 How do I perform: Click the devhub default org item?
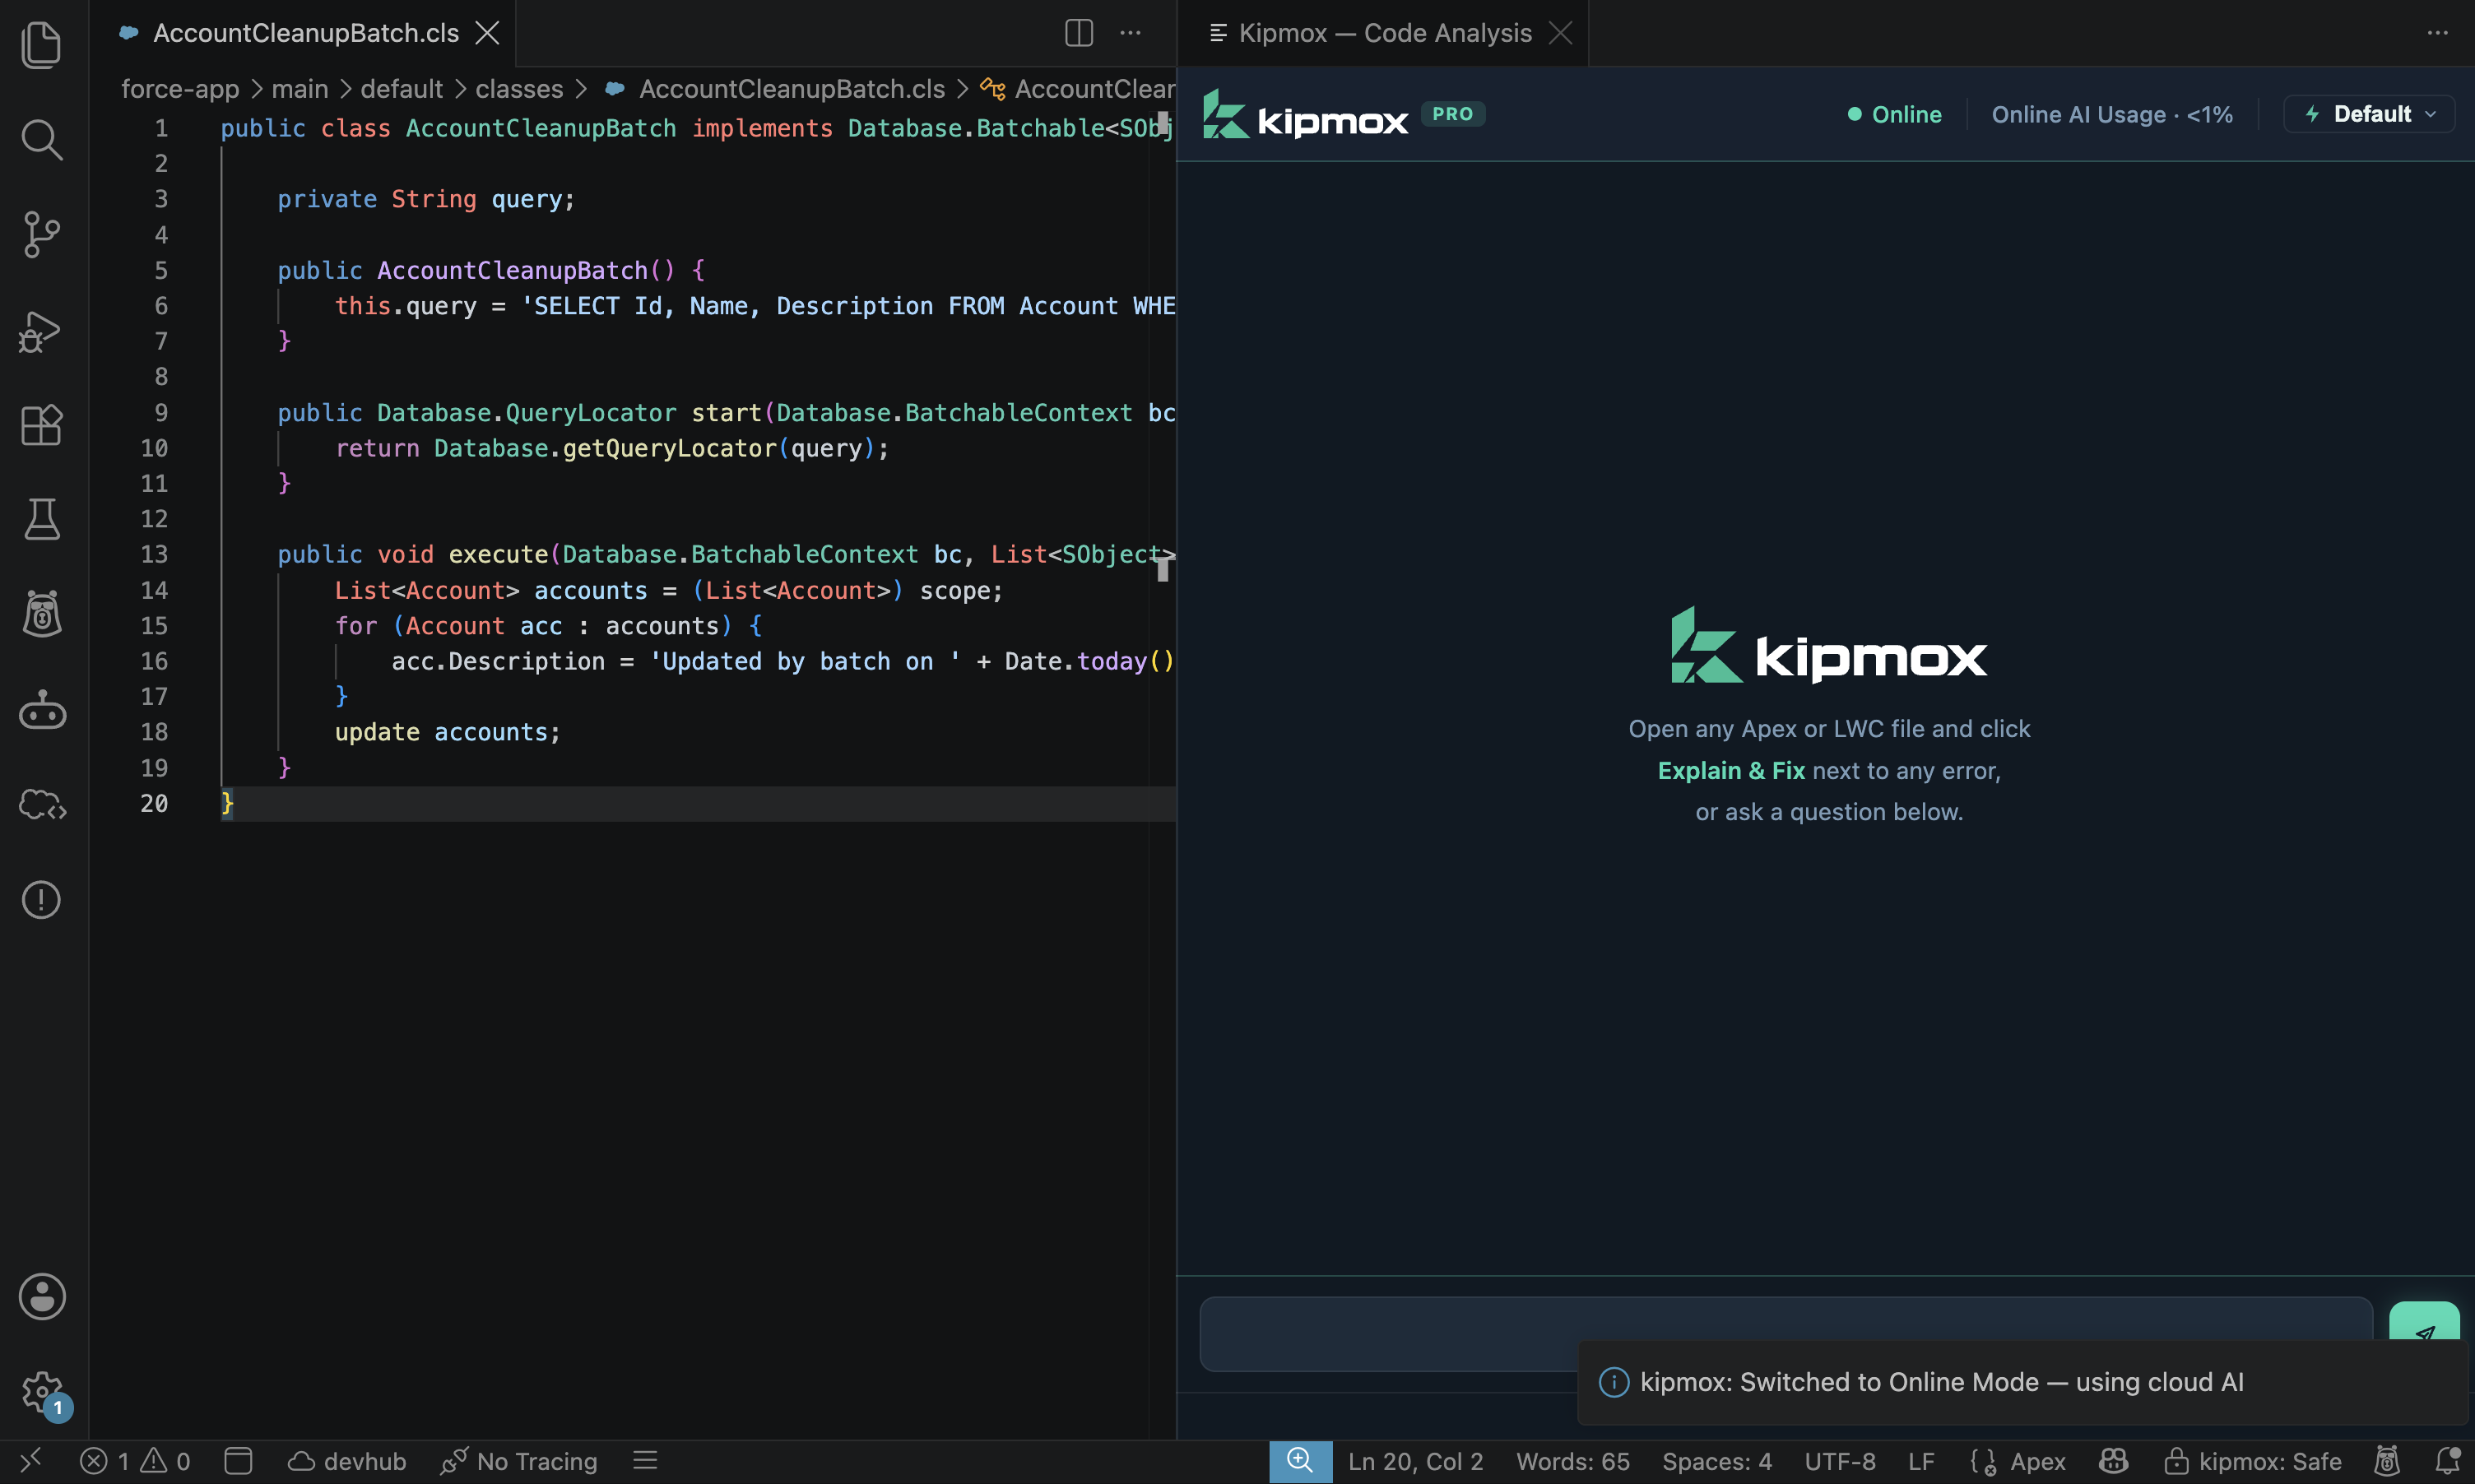coord(347,1462)
